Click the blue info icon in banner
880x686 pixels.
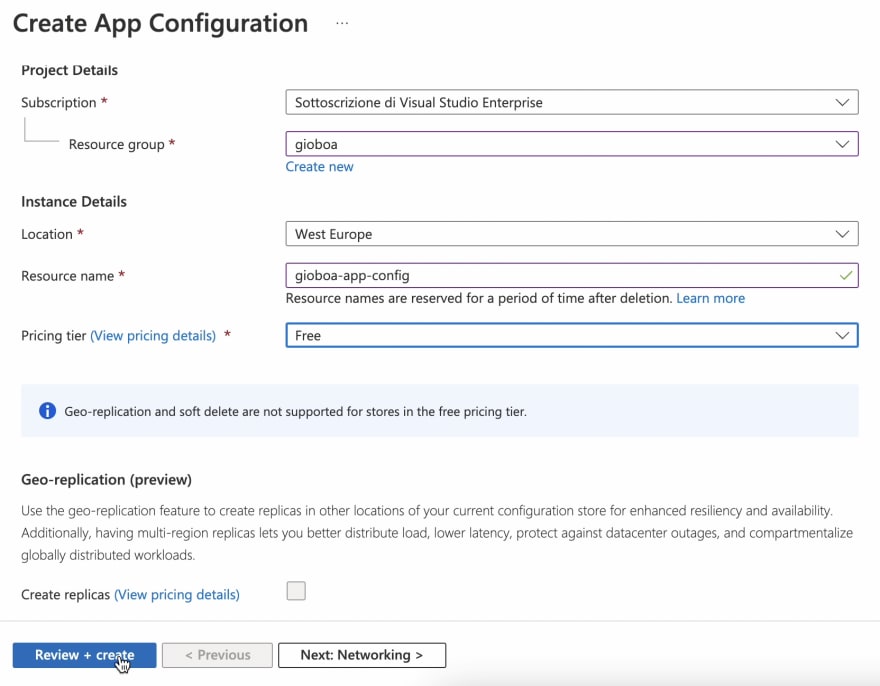[x=47, y=411]
